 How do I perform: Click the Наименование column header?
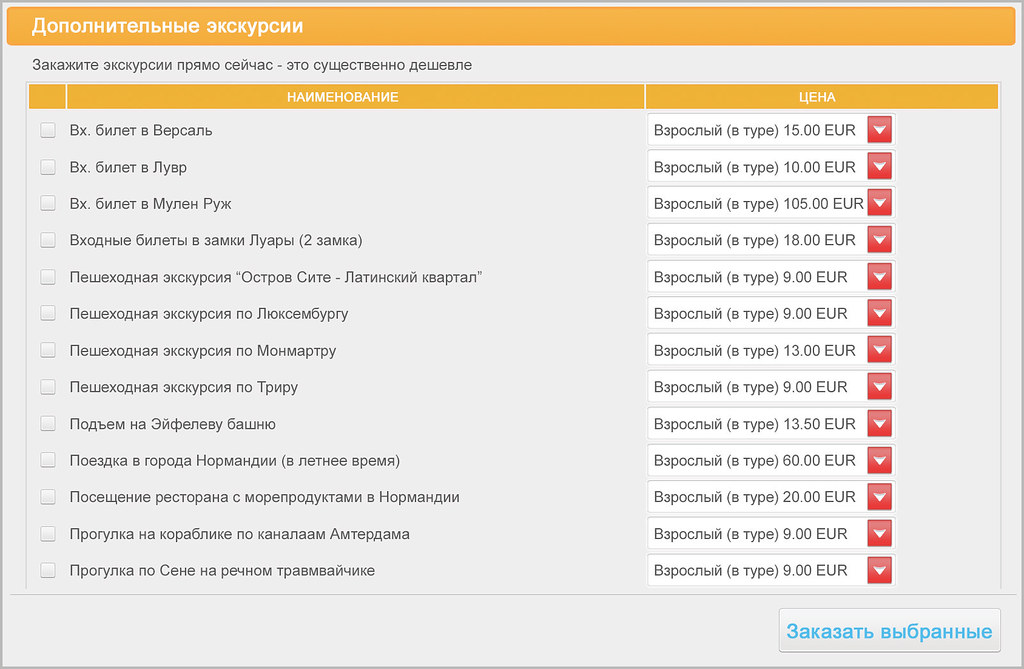click(343, 97)
